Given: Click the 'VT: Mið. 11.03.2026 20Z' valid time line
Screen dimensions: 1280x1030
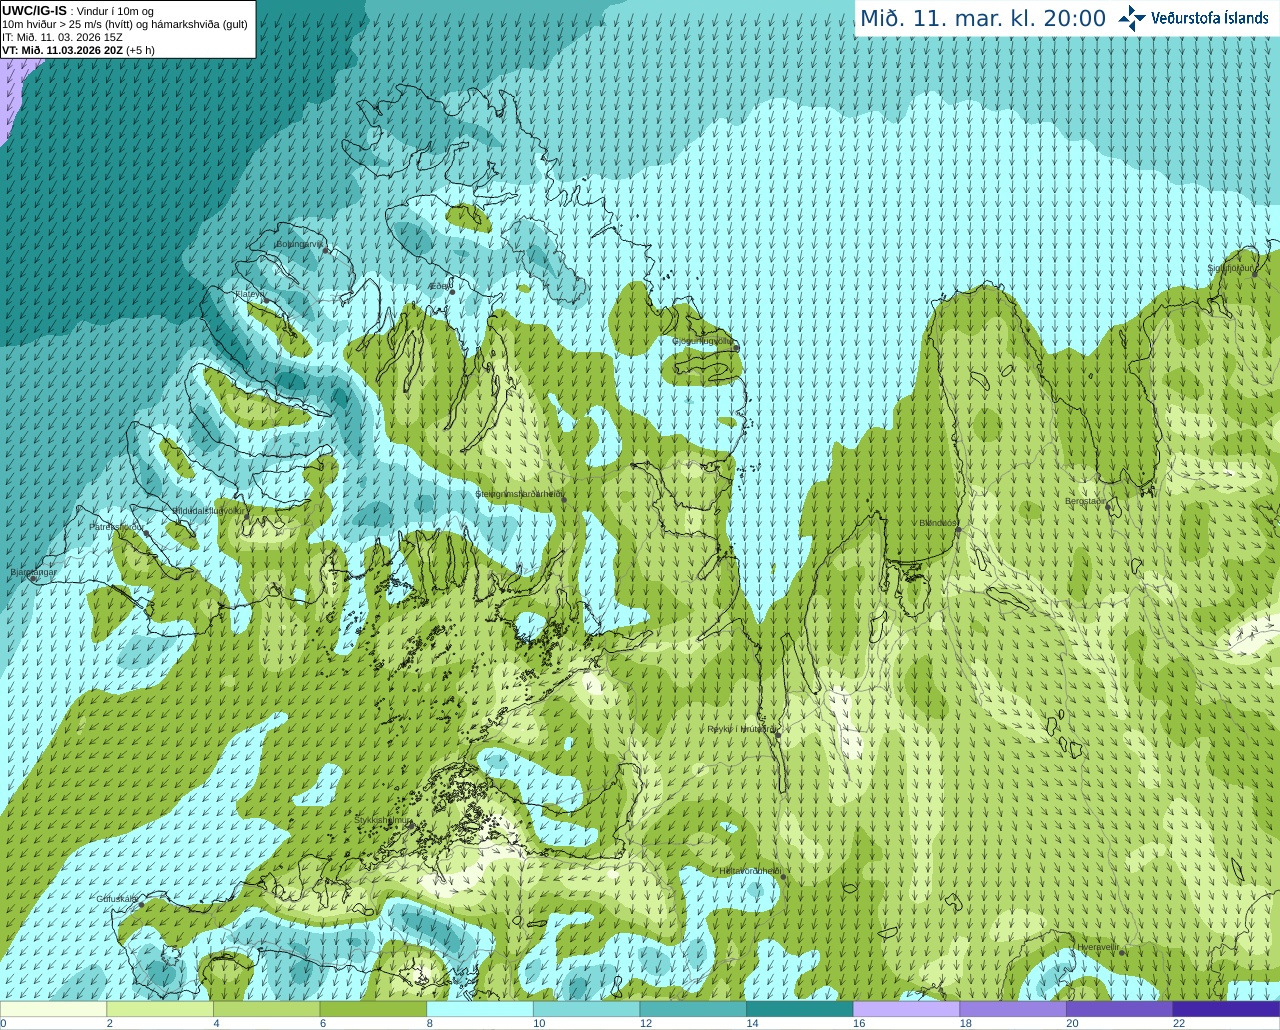Looking at the screenshot, I should click(x=62, y=50).
